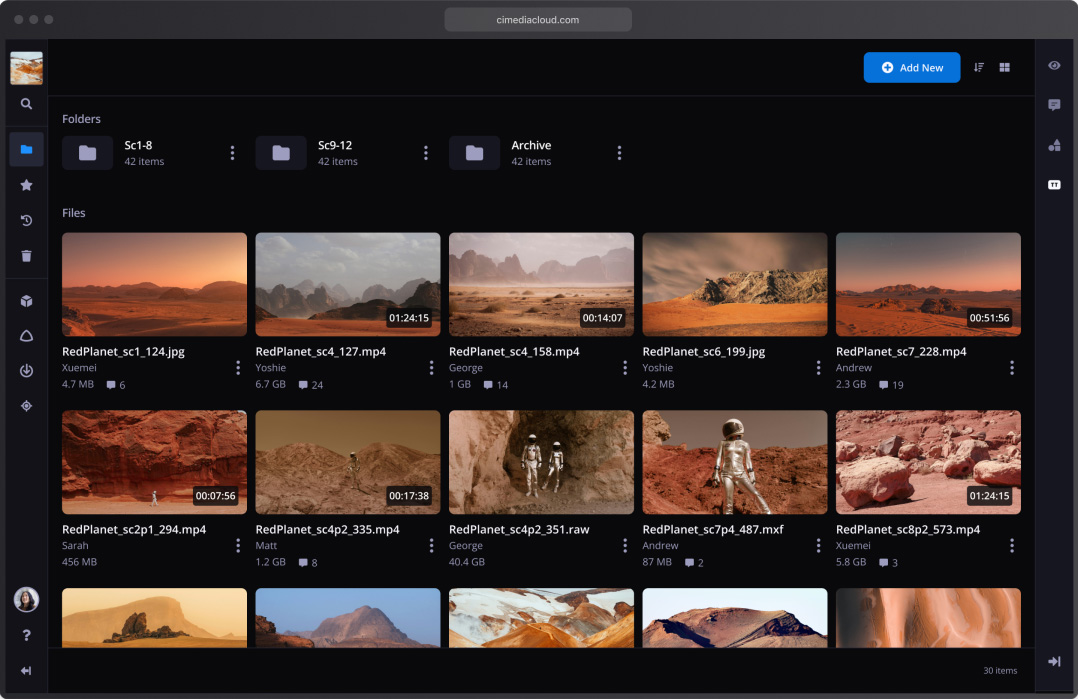Image resolution: width=1078 pixels, height=699 pixels.
Task: Open the search tool in the sidebar
Action: point(26,103)
